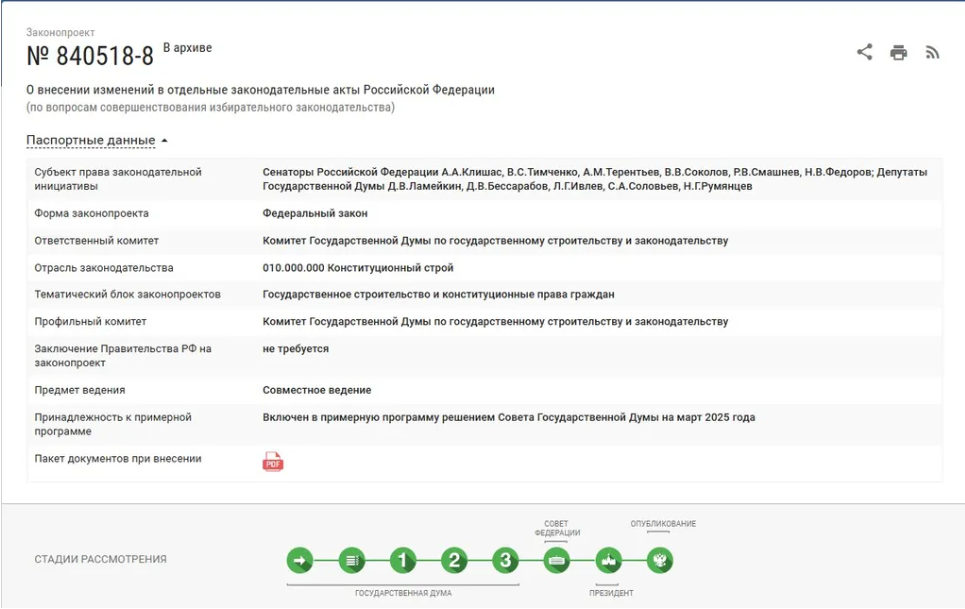Select the preliminary review stage list icon
This screenshot has height=609, width=965.
click(x=351, y=560)
